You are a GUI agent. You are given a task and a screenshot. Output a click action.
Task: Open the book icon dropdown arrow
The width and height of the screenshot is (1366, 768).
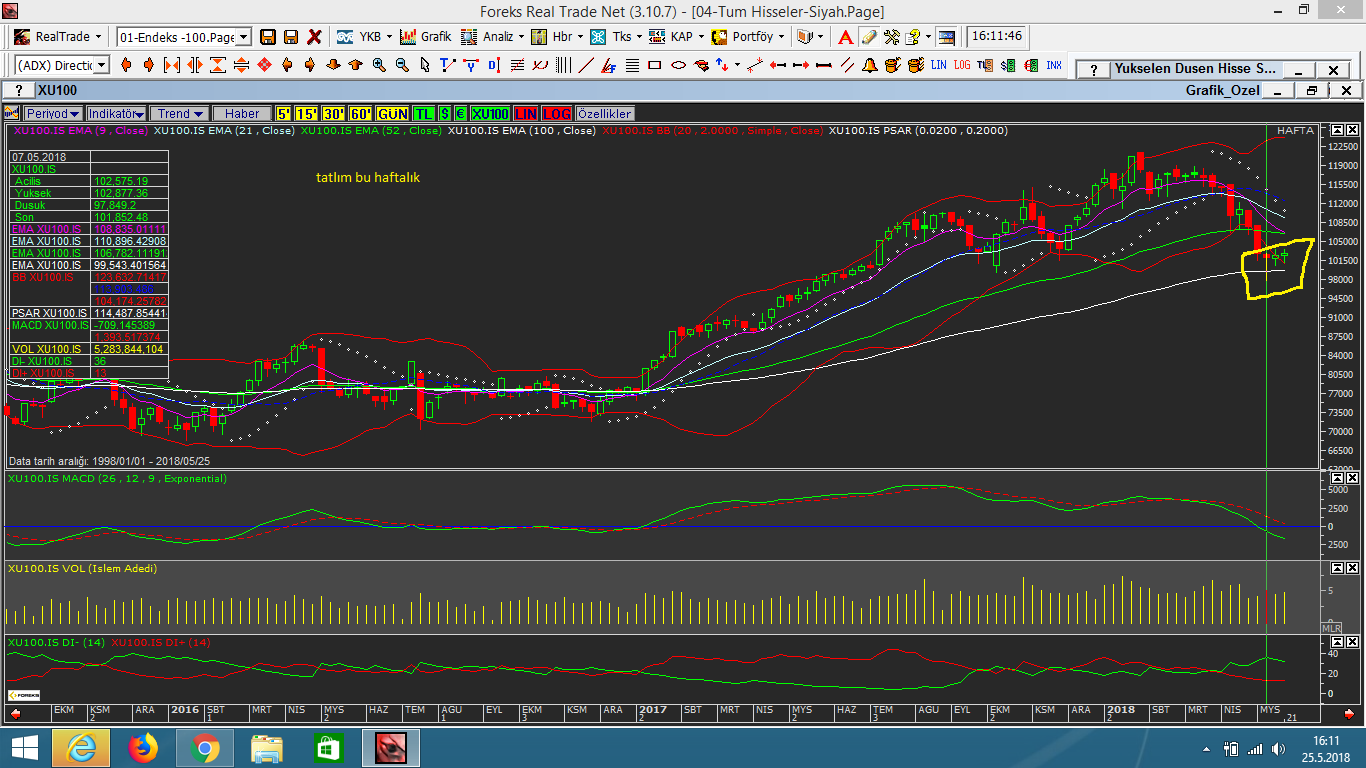(820, 37)
